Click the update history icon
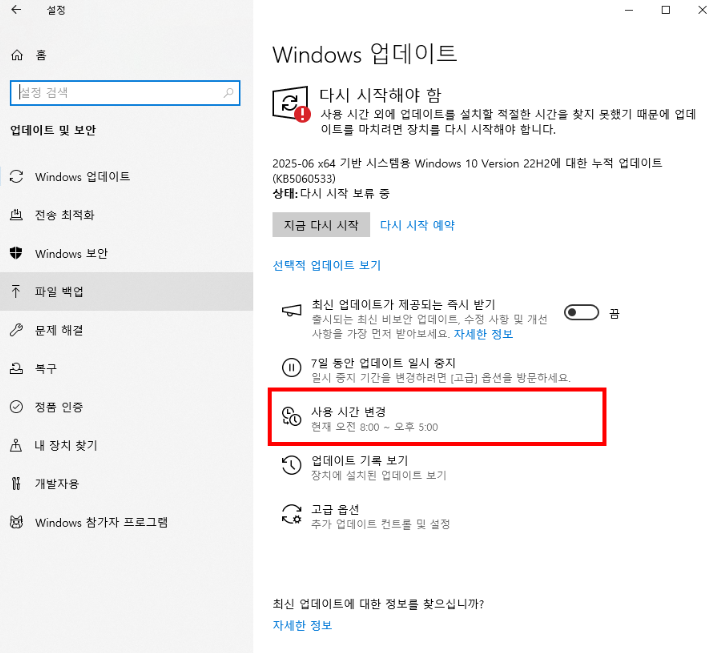The image size is (717, 653). click(291, 465)
